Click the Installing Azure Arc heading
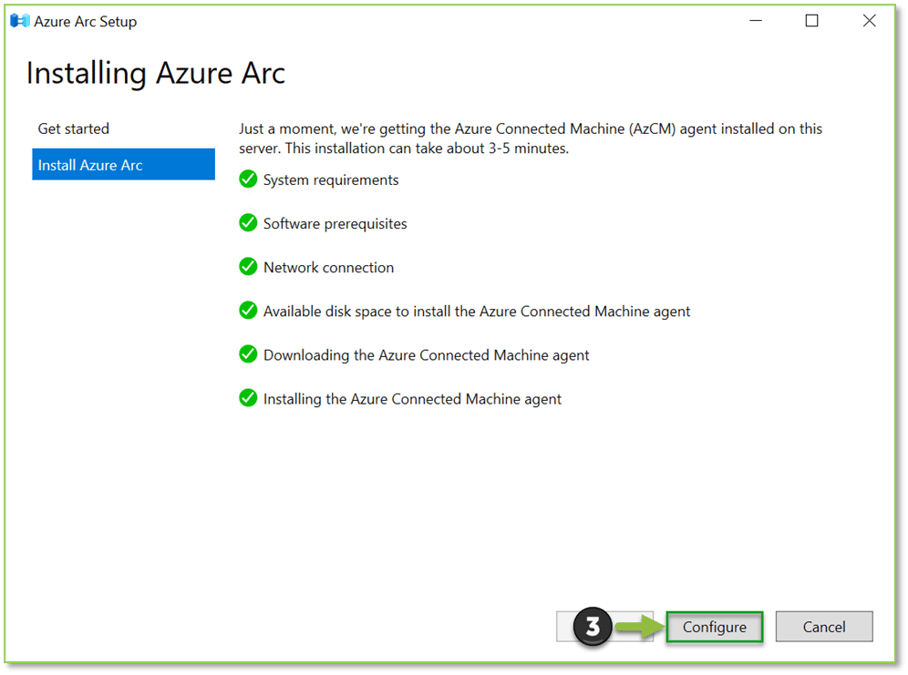This screenshot has width=908, height=675. (x=155, y=73)
